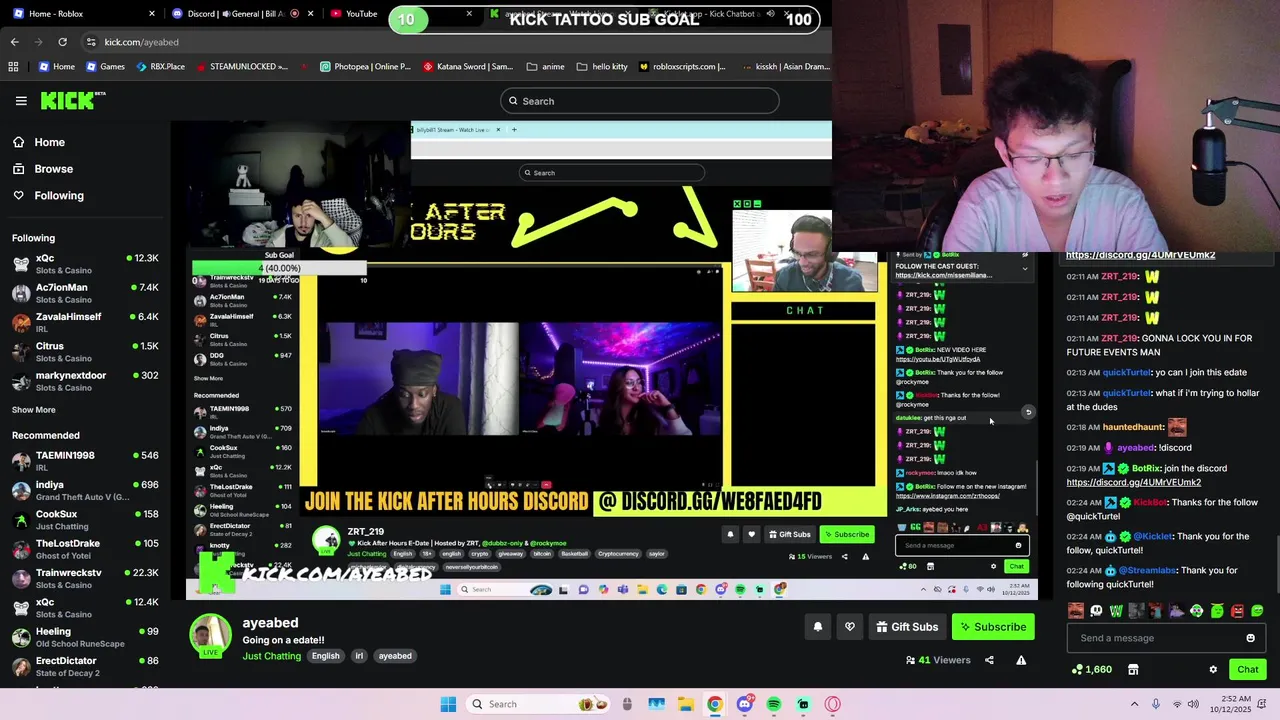Open the anime bookmarks folder
This screenshot has width=1280, height=720.
pyautogui.click(x=545, y=67)
